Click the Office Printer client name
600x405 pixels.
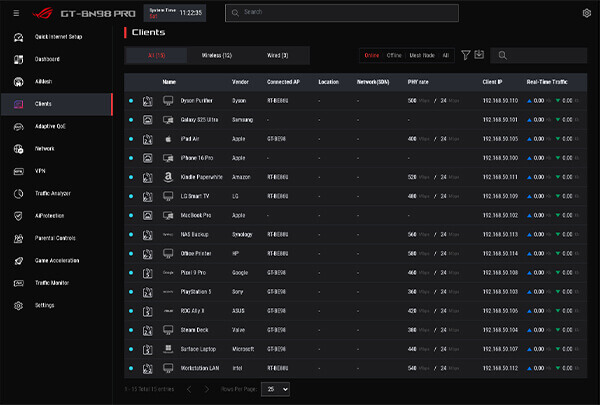coord(196,253)
